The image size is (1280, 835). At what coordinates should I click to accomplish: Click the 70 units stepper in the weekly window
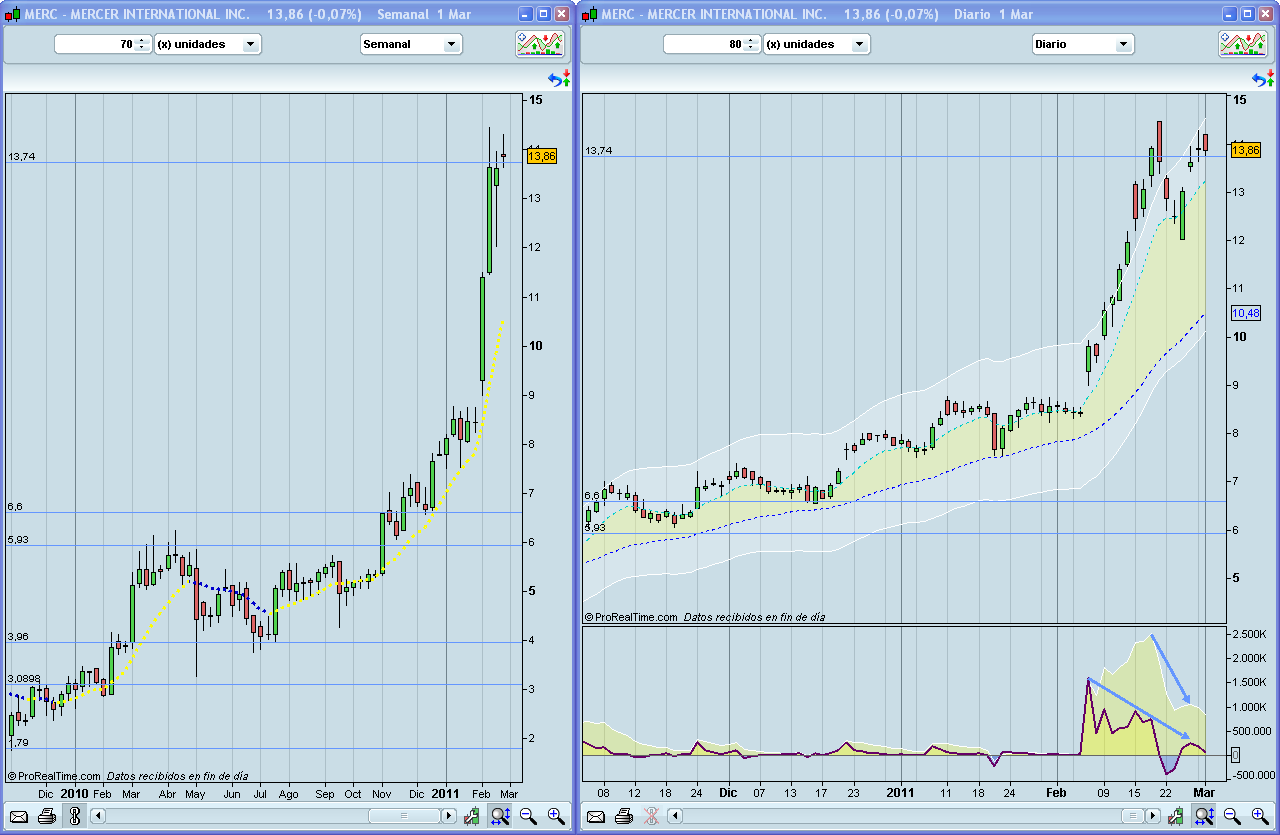coord(142,44)
